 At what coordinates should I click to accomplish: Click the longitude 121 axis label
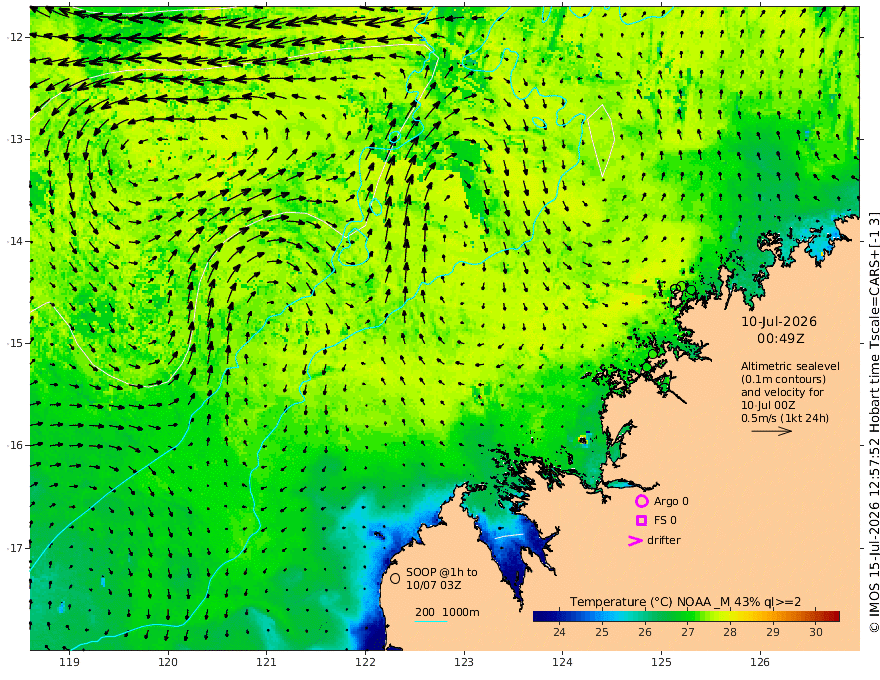point(267,662)
